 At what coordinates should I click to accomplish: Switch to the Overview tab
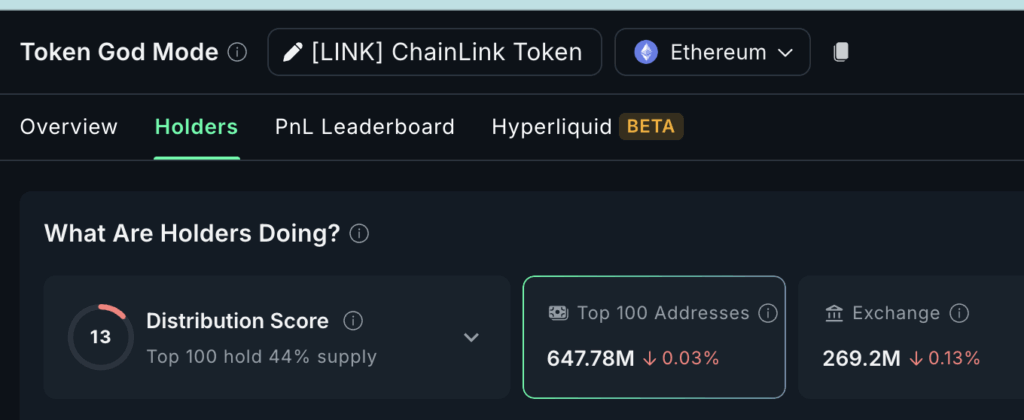point(69,127)
